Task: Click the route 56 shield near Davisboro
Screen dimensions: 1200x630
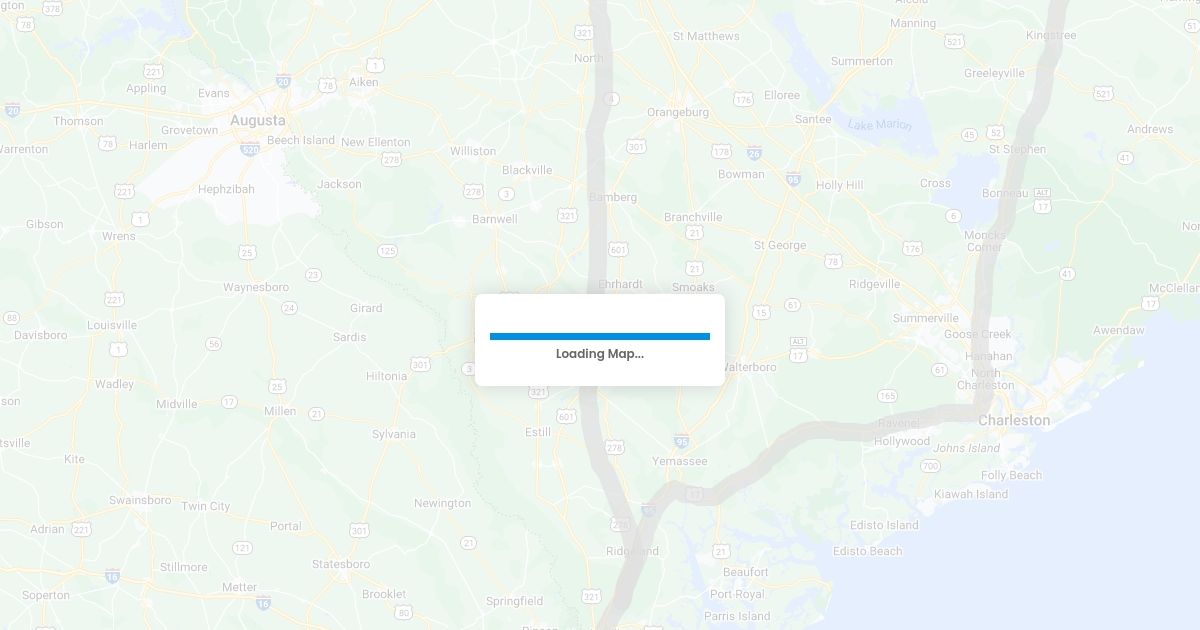Action: point(214,344)
